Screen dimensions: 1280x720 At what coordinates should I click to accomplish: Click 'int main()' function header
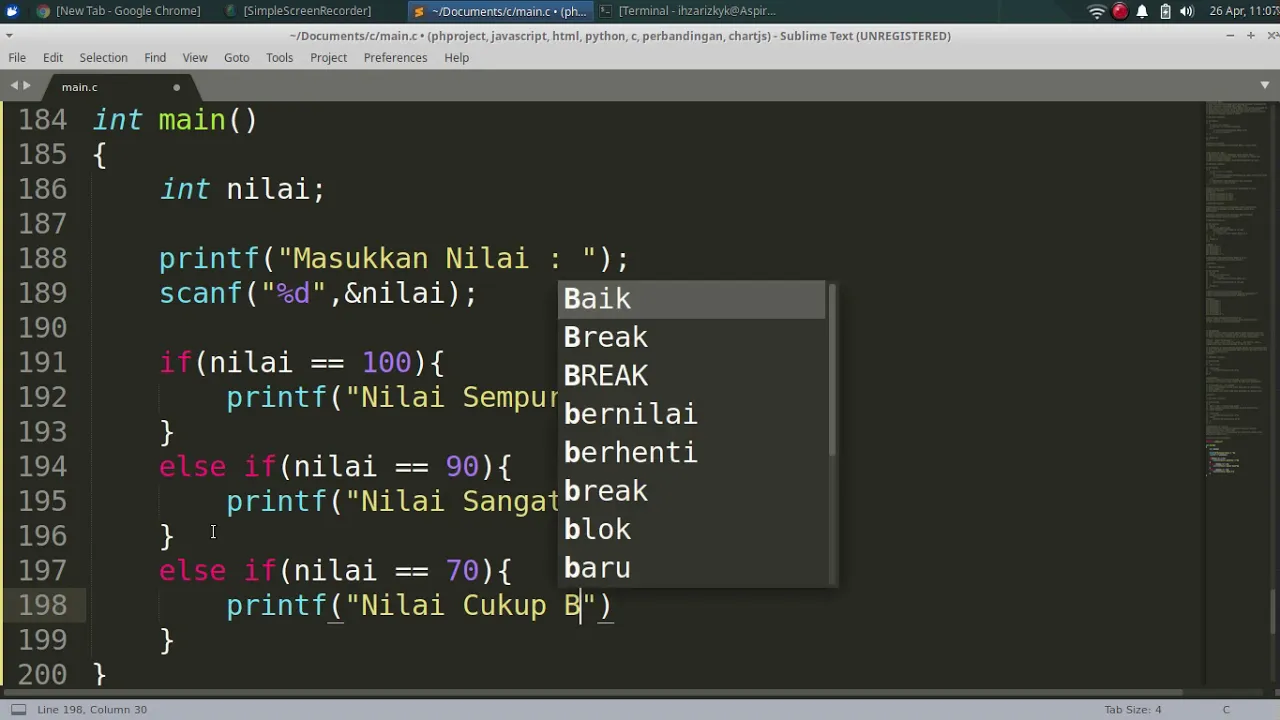tap(175, 120)
